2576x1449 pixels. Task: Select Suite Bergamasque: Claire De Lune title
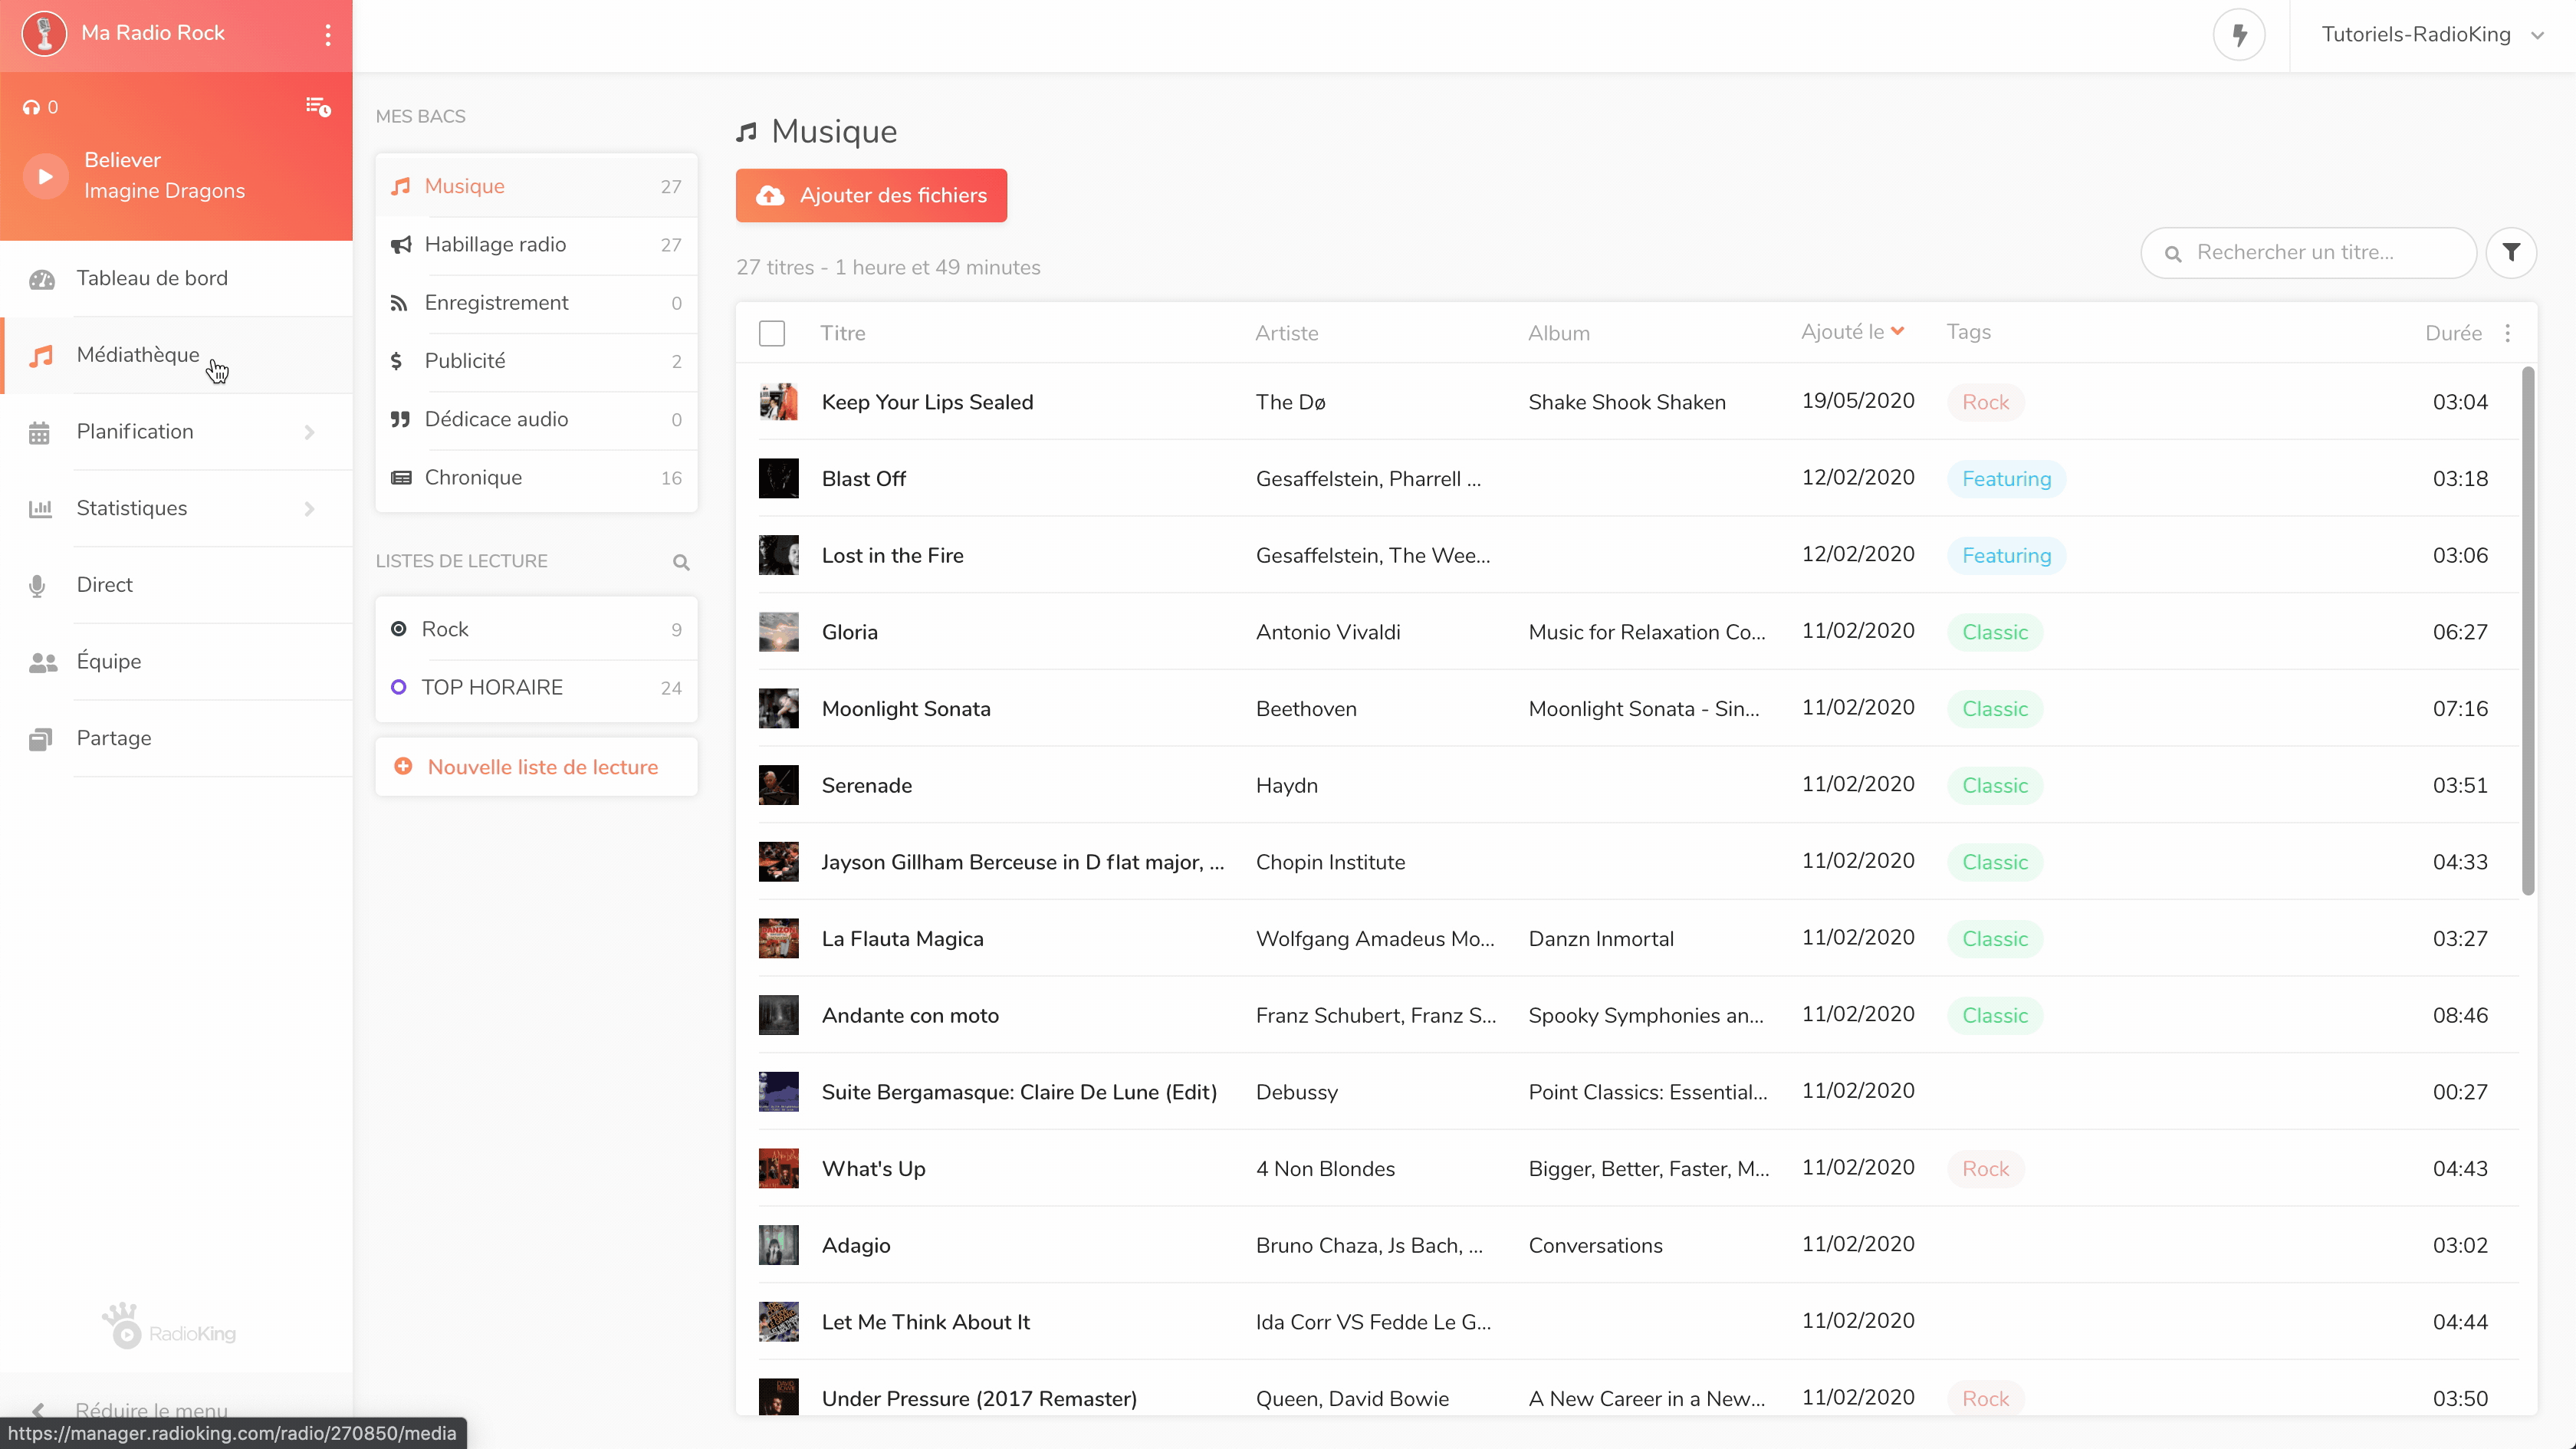pyautogui.click(x=1019, y=1092)
